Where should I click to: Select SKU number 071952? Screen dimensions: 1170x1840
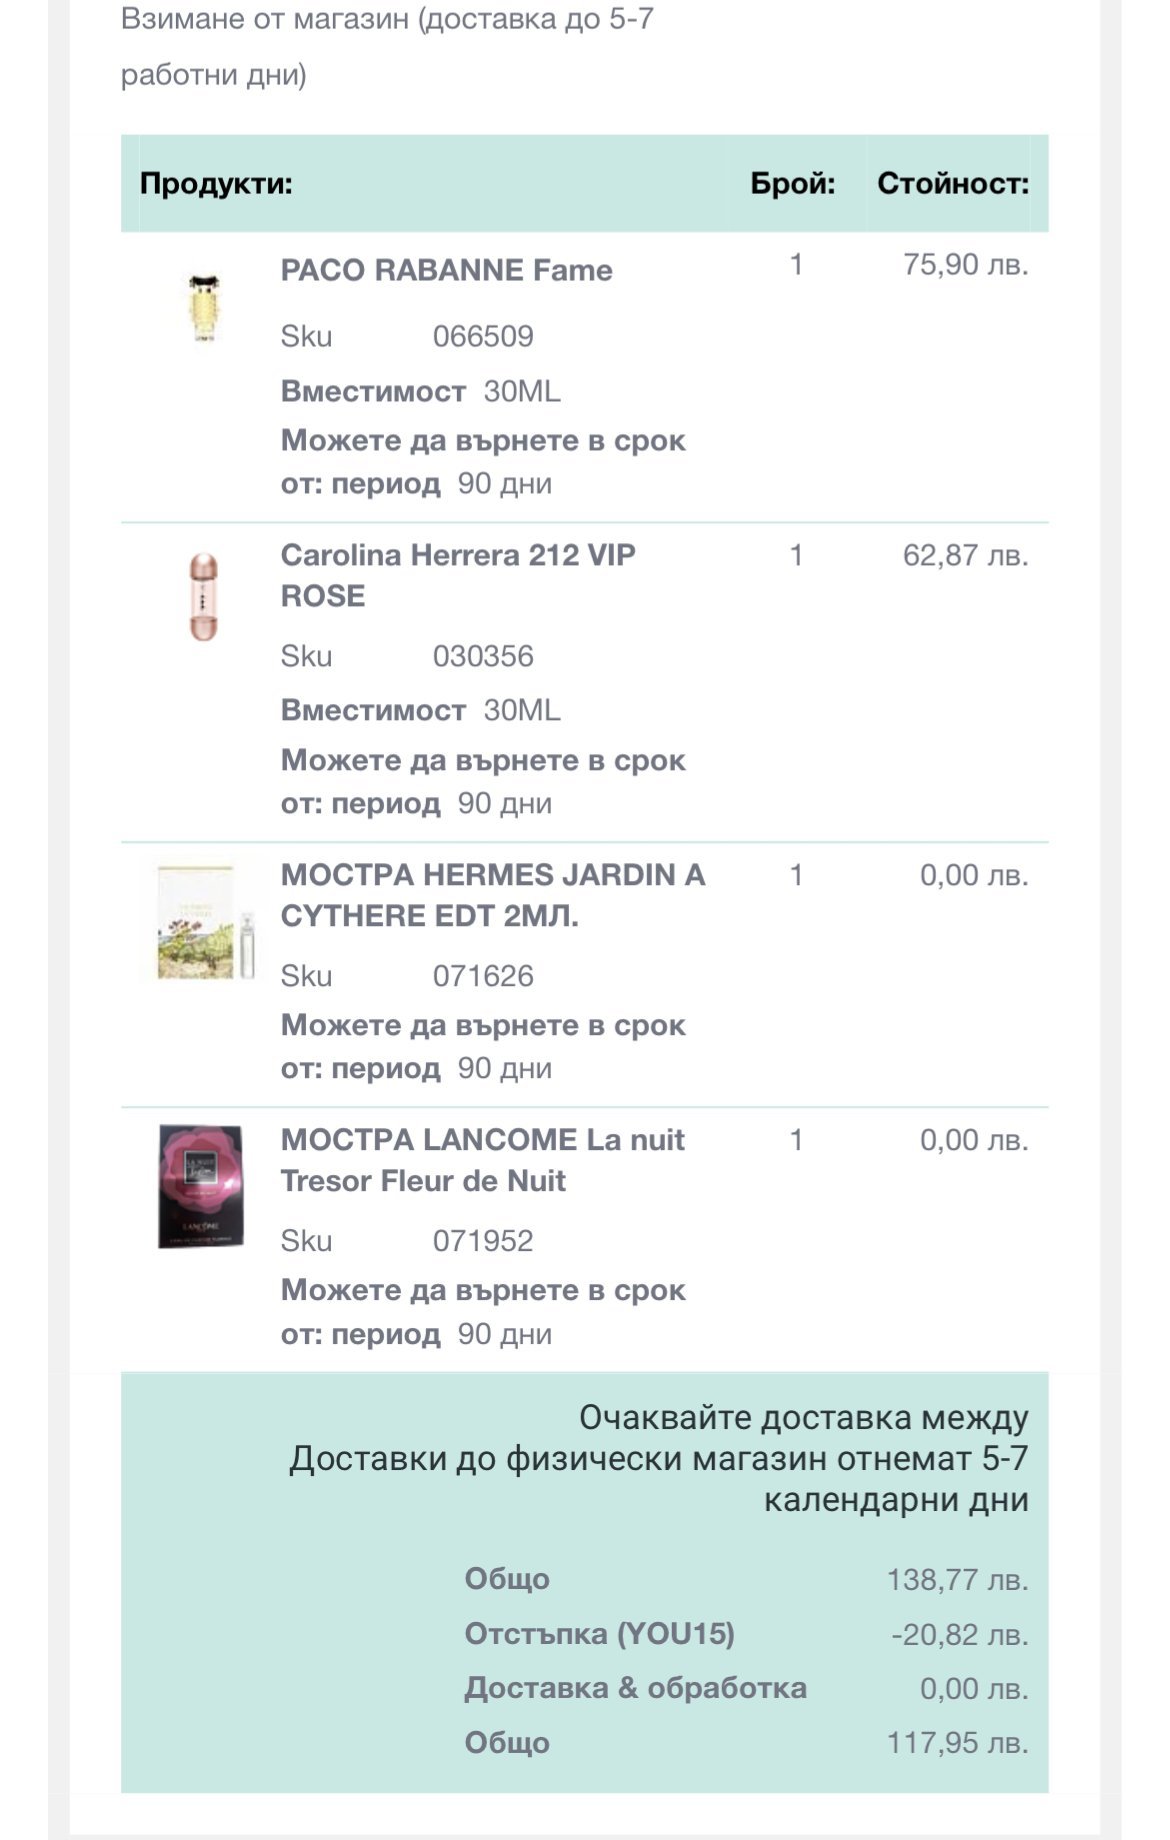pyautogui.click(x=483, y=1241)
